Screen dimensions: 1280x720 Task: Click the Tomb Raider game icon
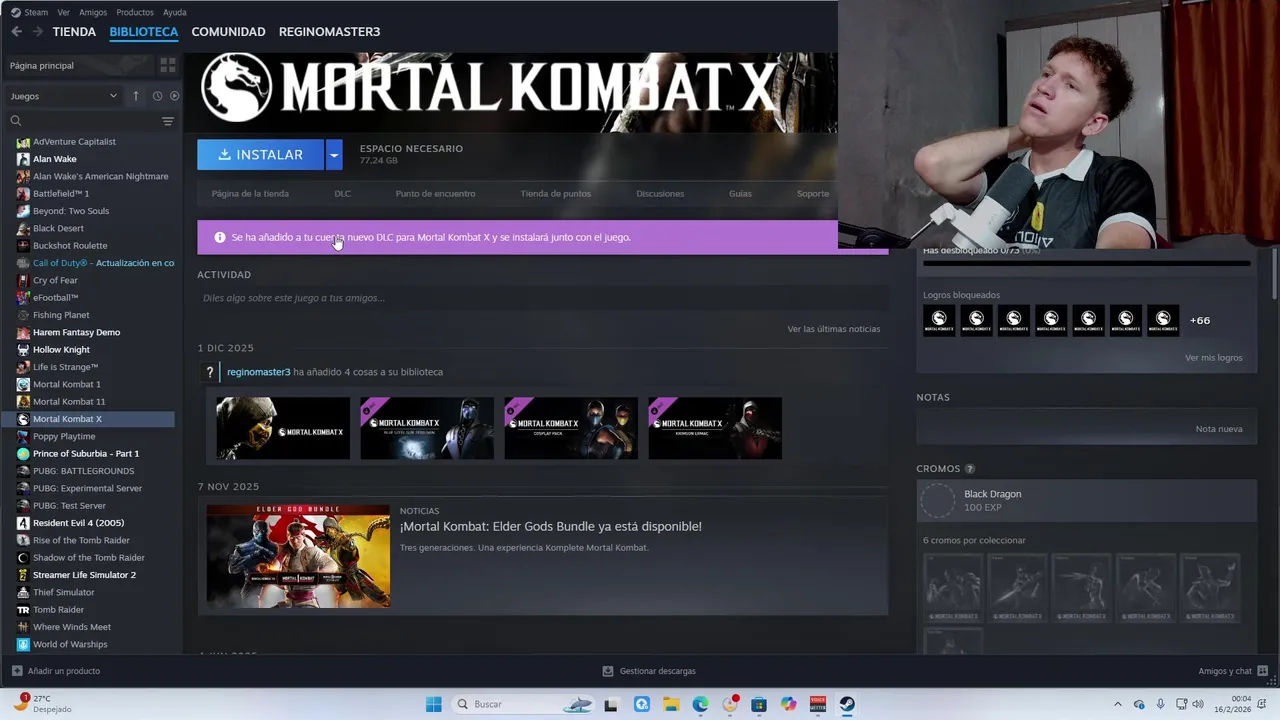[x=23, y=610]
